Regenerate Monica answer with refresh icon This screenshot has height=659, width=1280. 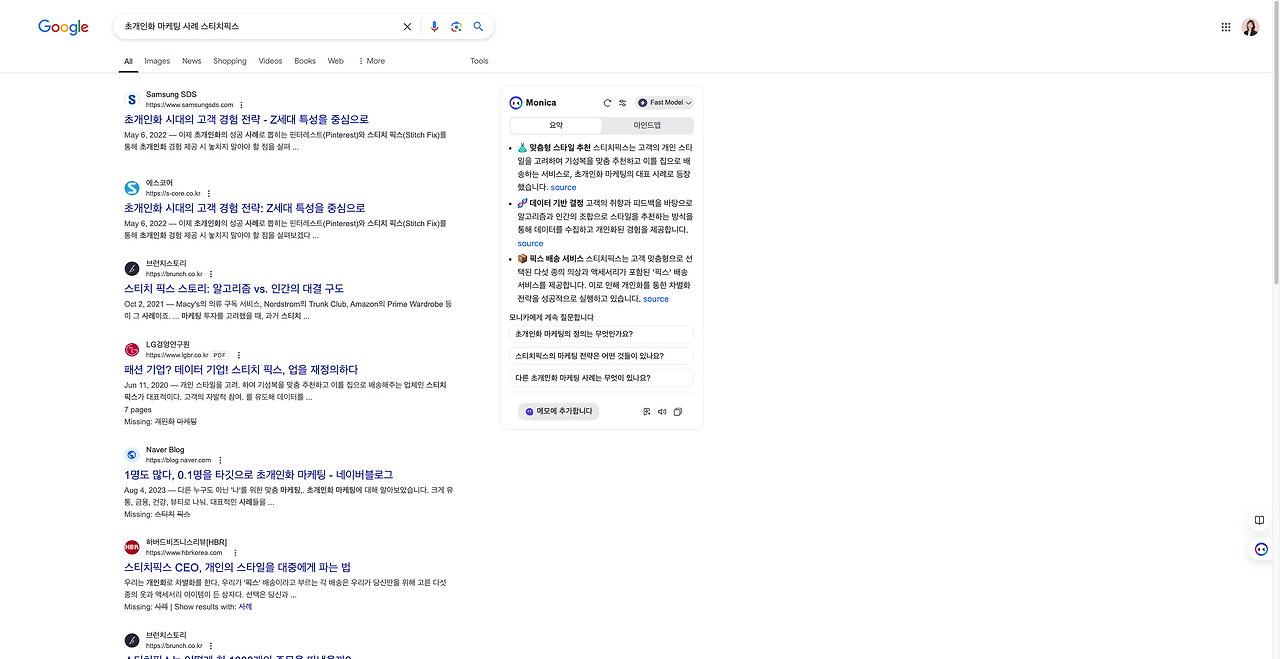[607, 102]
